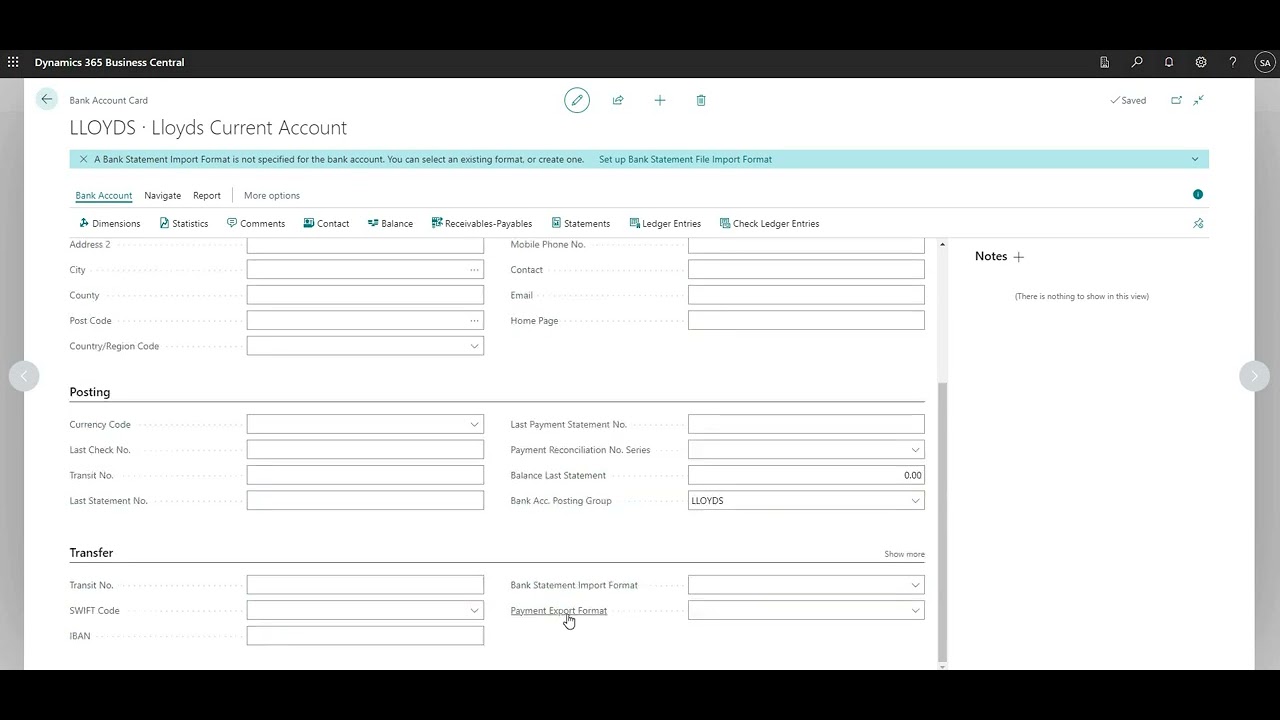Open the Statements action
The image size is (1280, 720).
[580, 224]
